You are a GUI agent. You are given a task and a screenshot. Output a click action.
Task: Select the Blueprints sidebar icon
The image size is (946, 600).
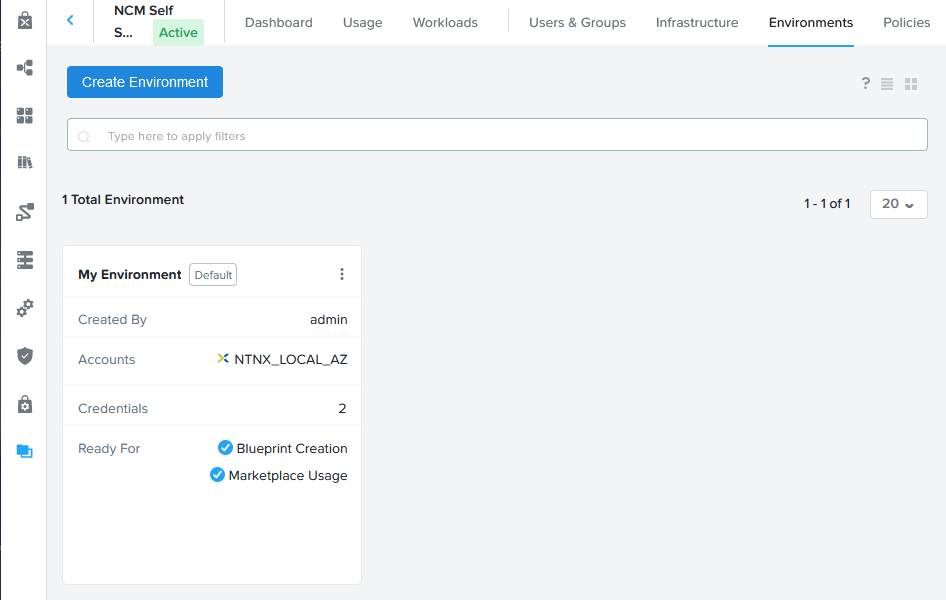(x=24, y=68)
